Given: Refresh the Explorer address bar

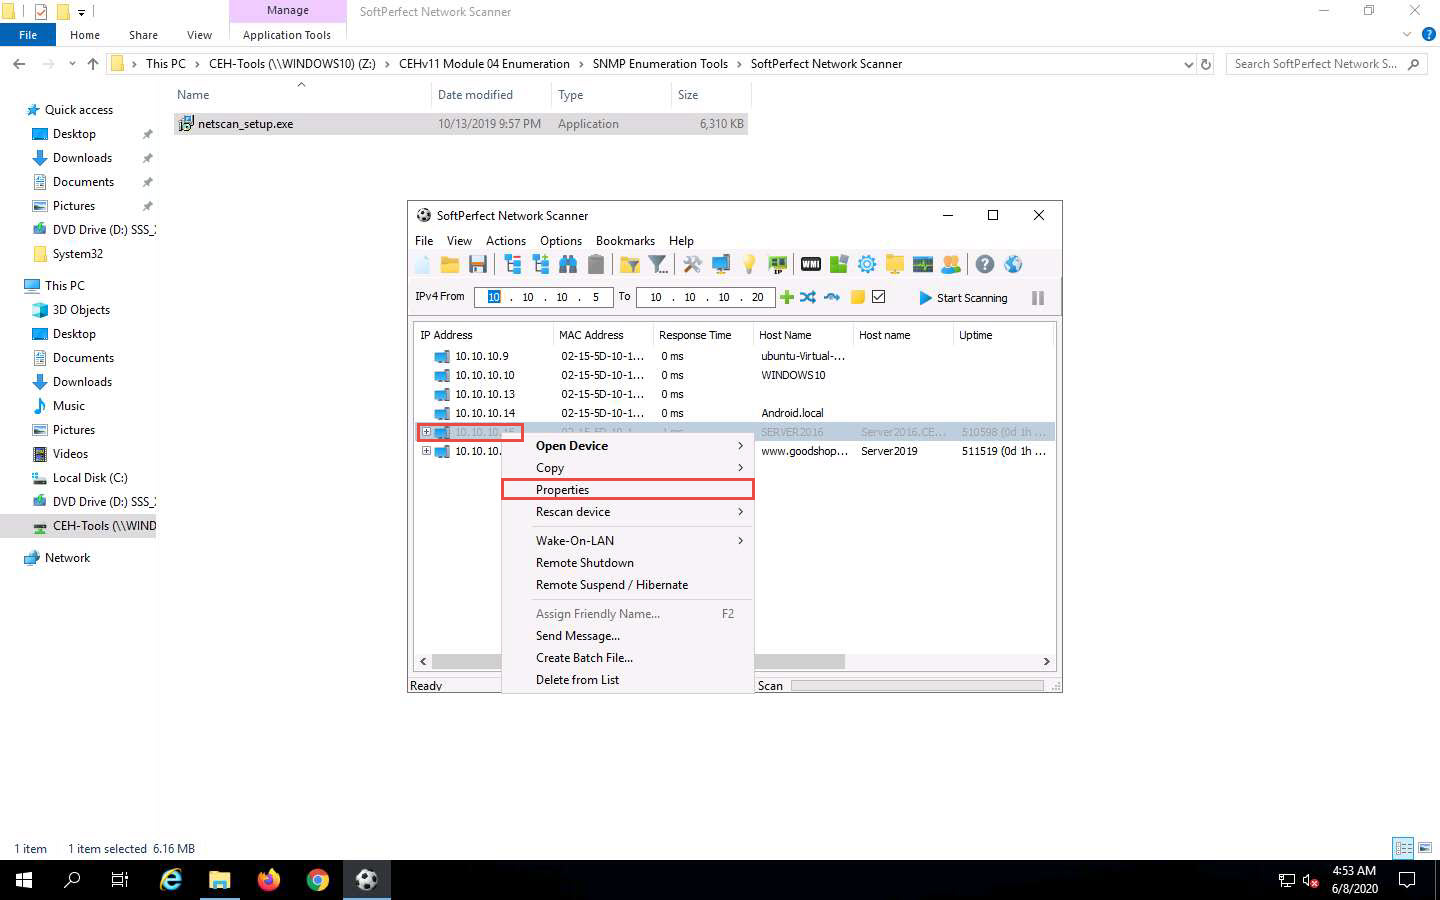Looking at the screenshot, I should pos(1206,64).
